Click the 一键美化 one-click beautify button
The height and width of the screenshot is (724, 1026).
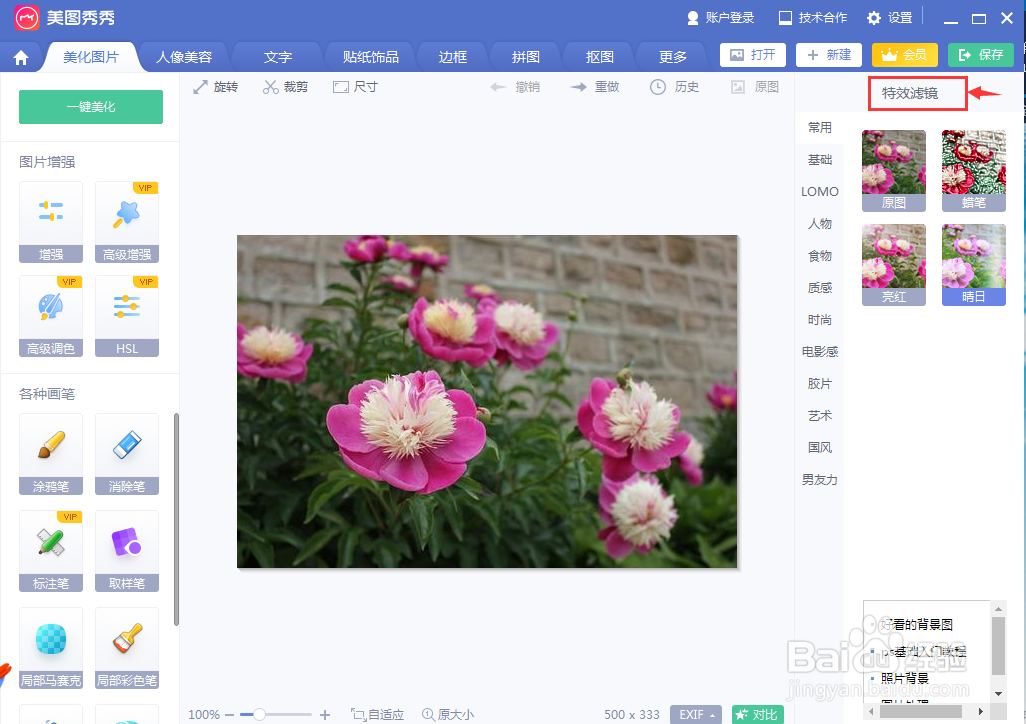point(90,106)
